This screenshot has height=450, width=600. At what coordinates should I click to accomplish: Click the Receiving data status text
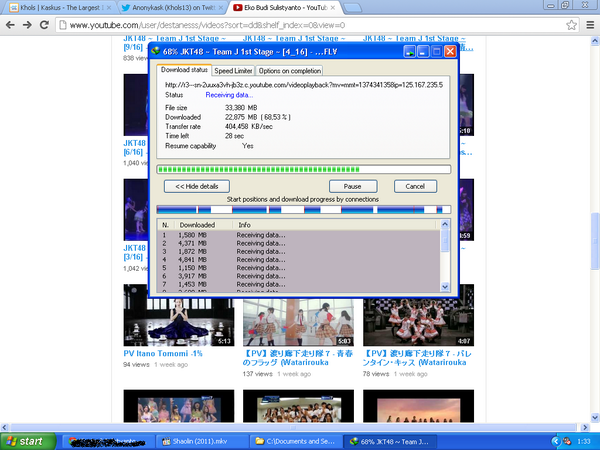click(229, 95)
